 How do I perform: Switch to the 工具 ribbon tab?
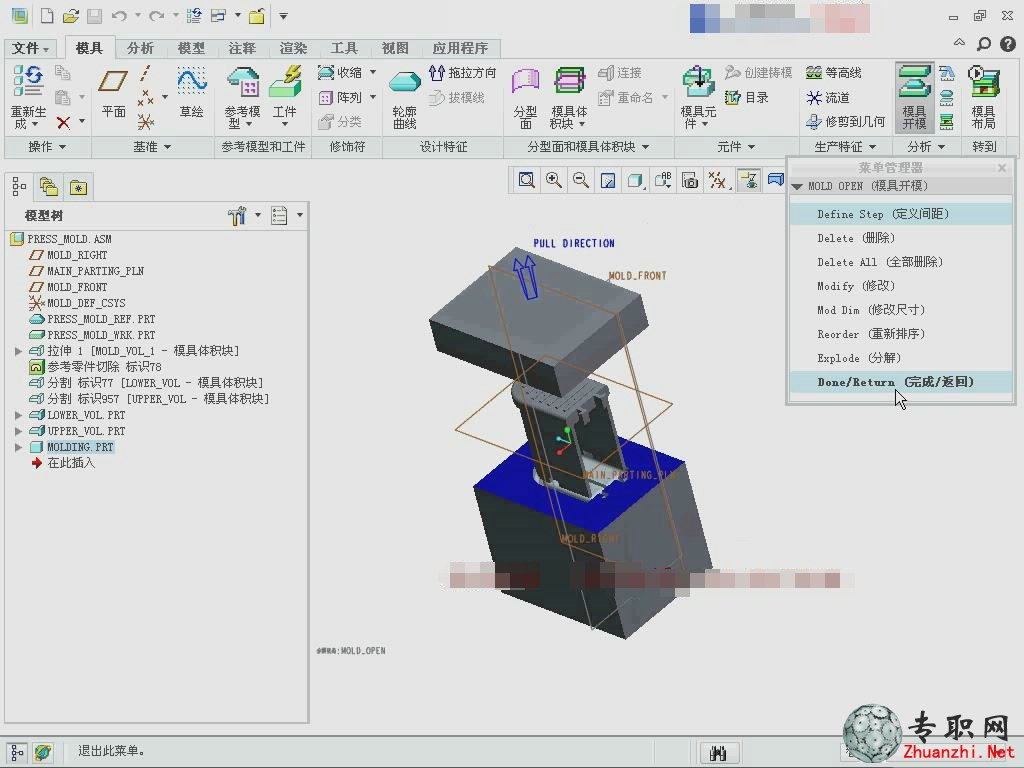[344, 48]
